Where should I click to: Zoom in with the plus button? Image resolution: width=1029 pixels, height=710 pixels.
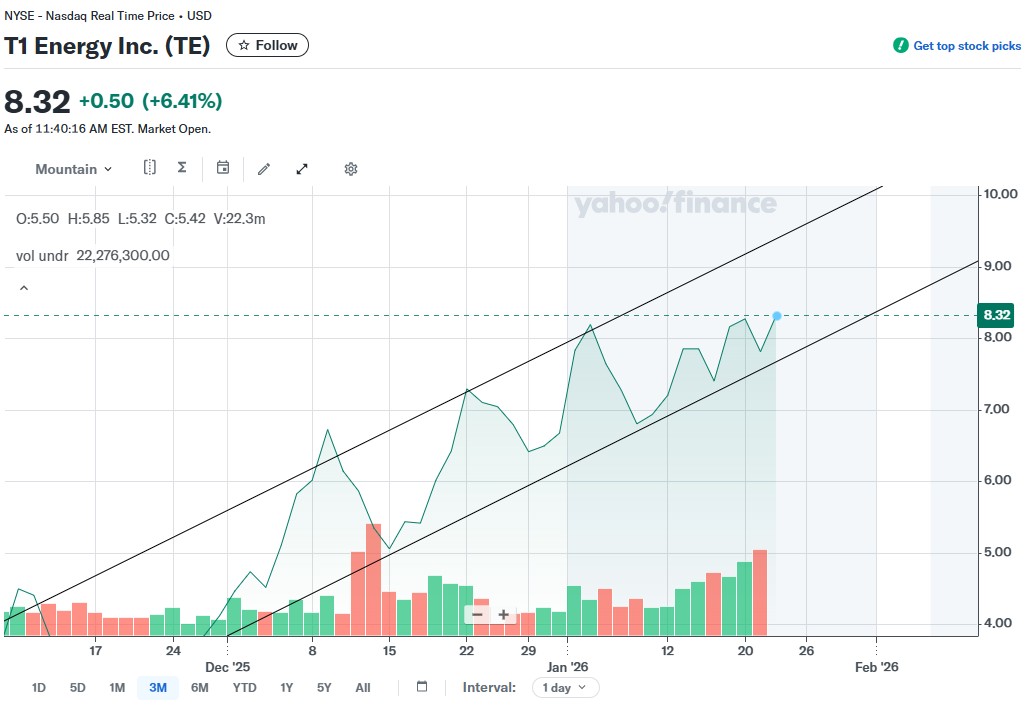click(x=503, y=614)
